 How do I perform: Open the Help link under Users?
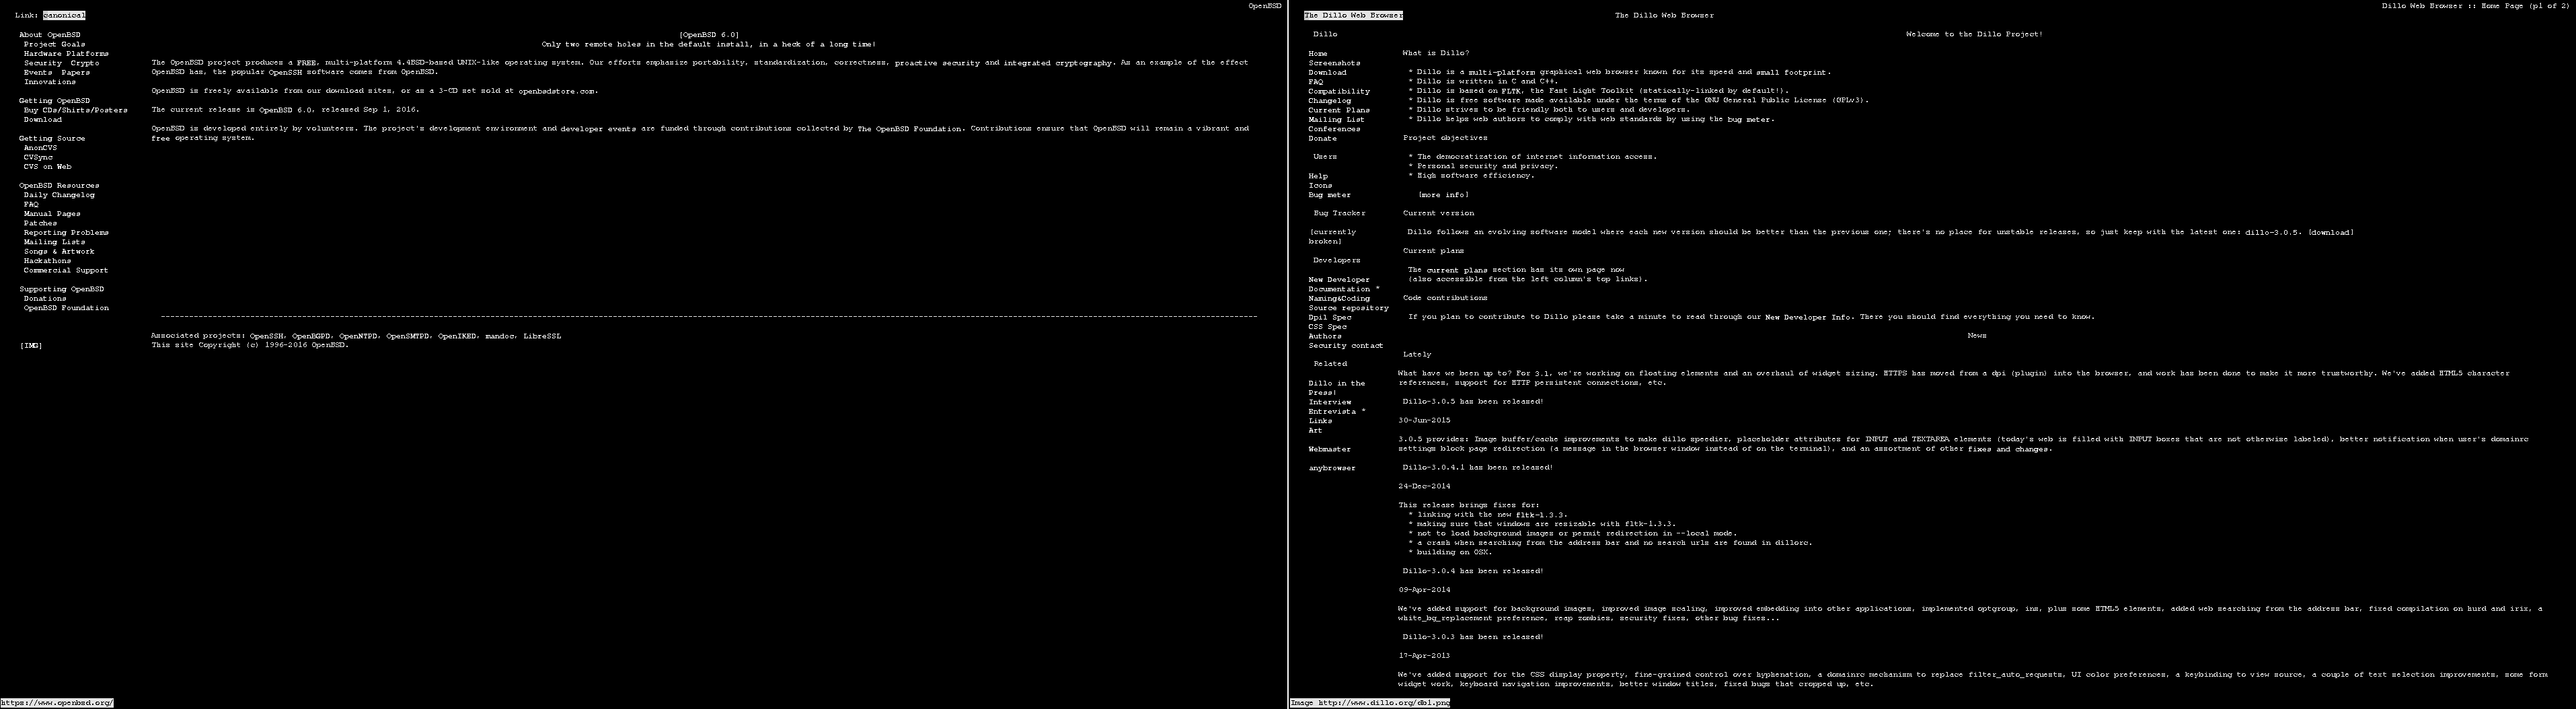[x=1318, y=176]
